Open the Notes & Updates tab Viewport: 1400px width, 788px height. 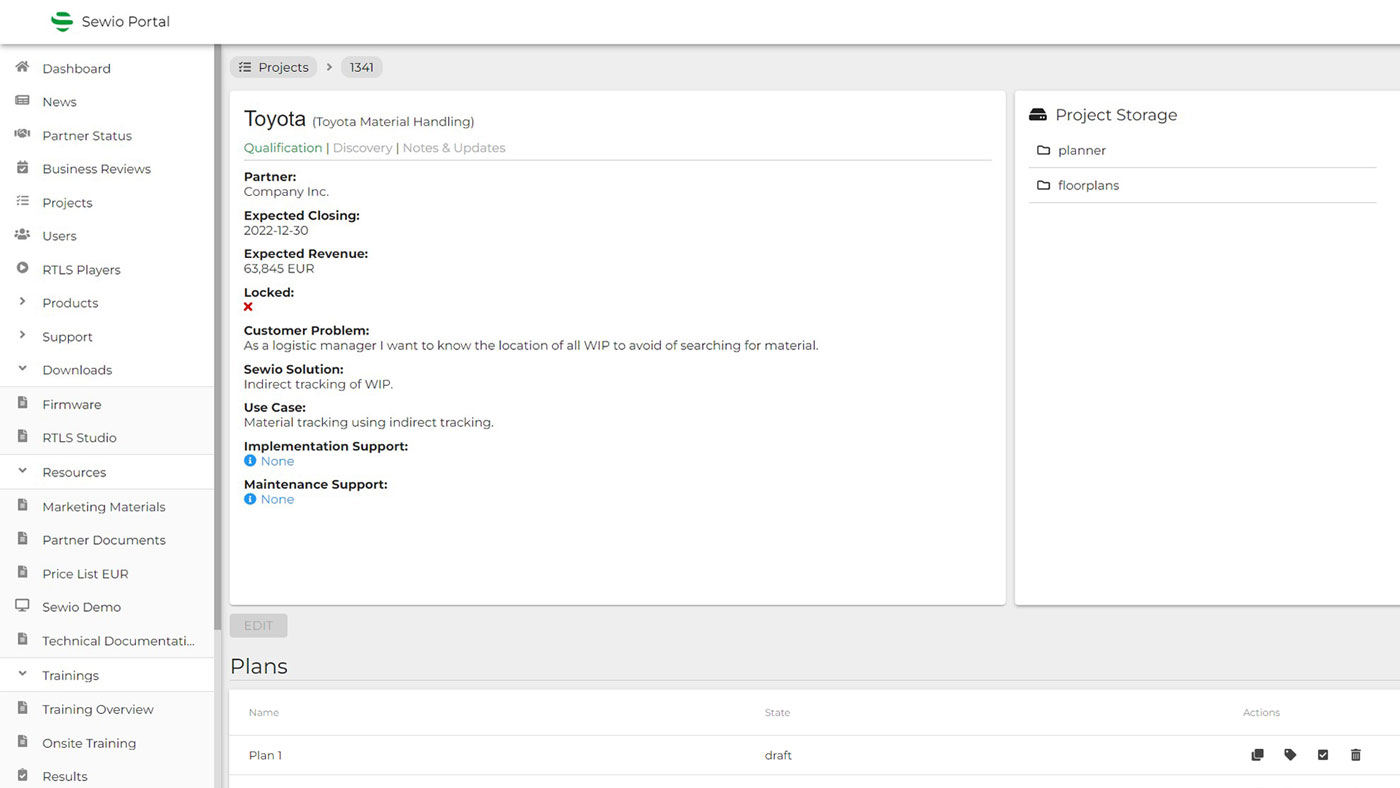pos(454,148)
